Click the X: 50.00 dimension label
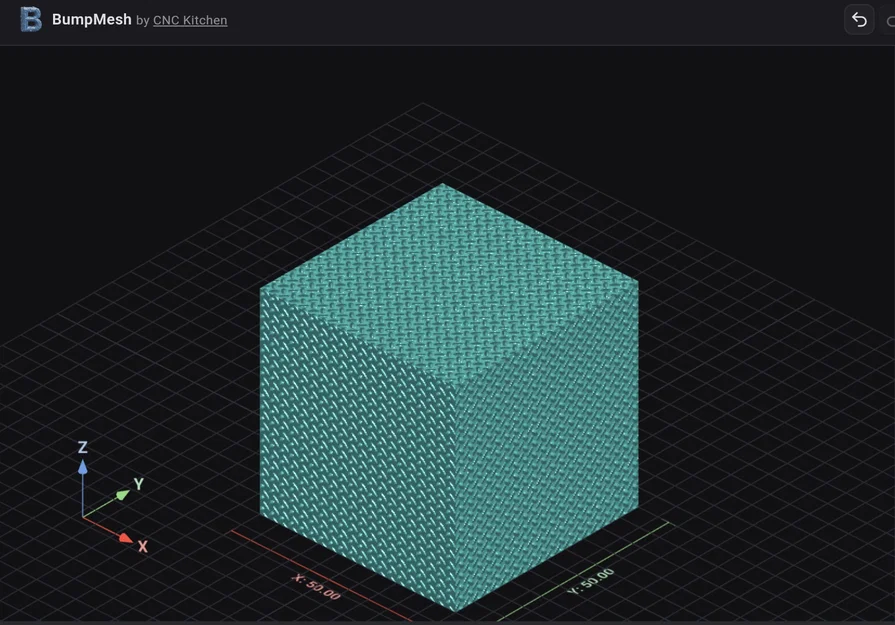895x625 pixels. point(316,587)
